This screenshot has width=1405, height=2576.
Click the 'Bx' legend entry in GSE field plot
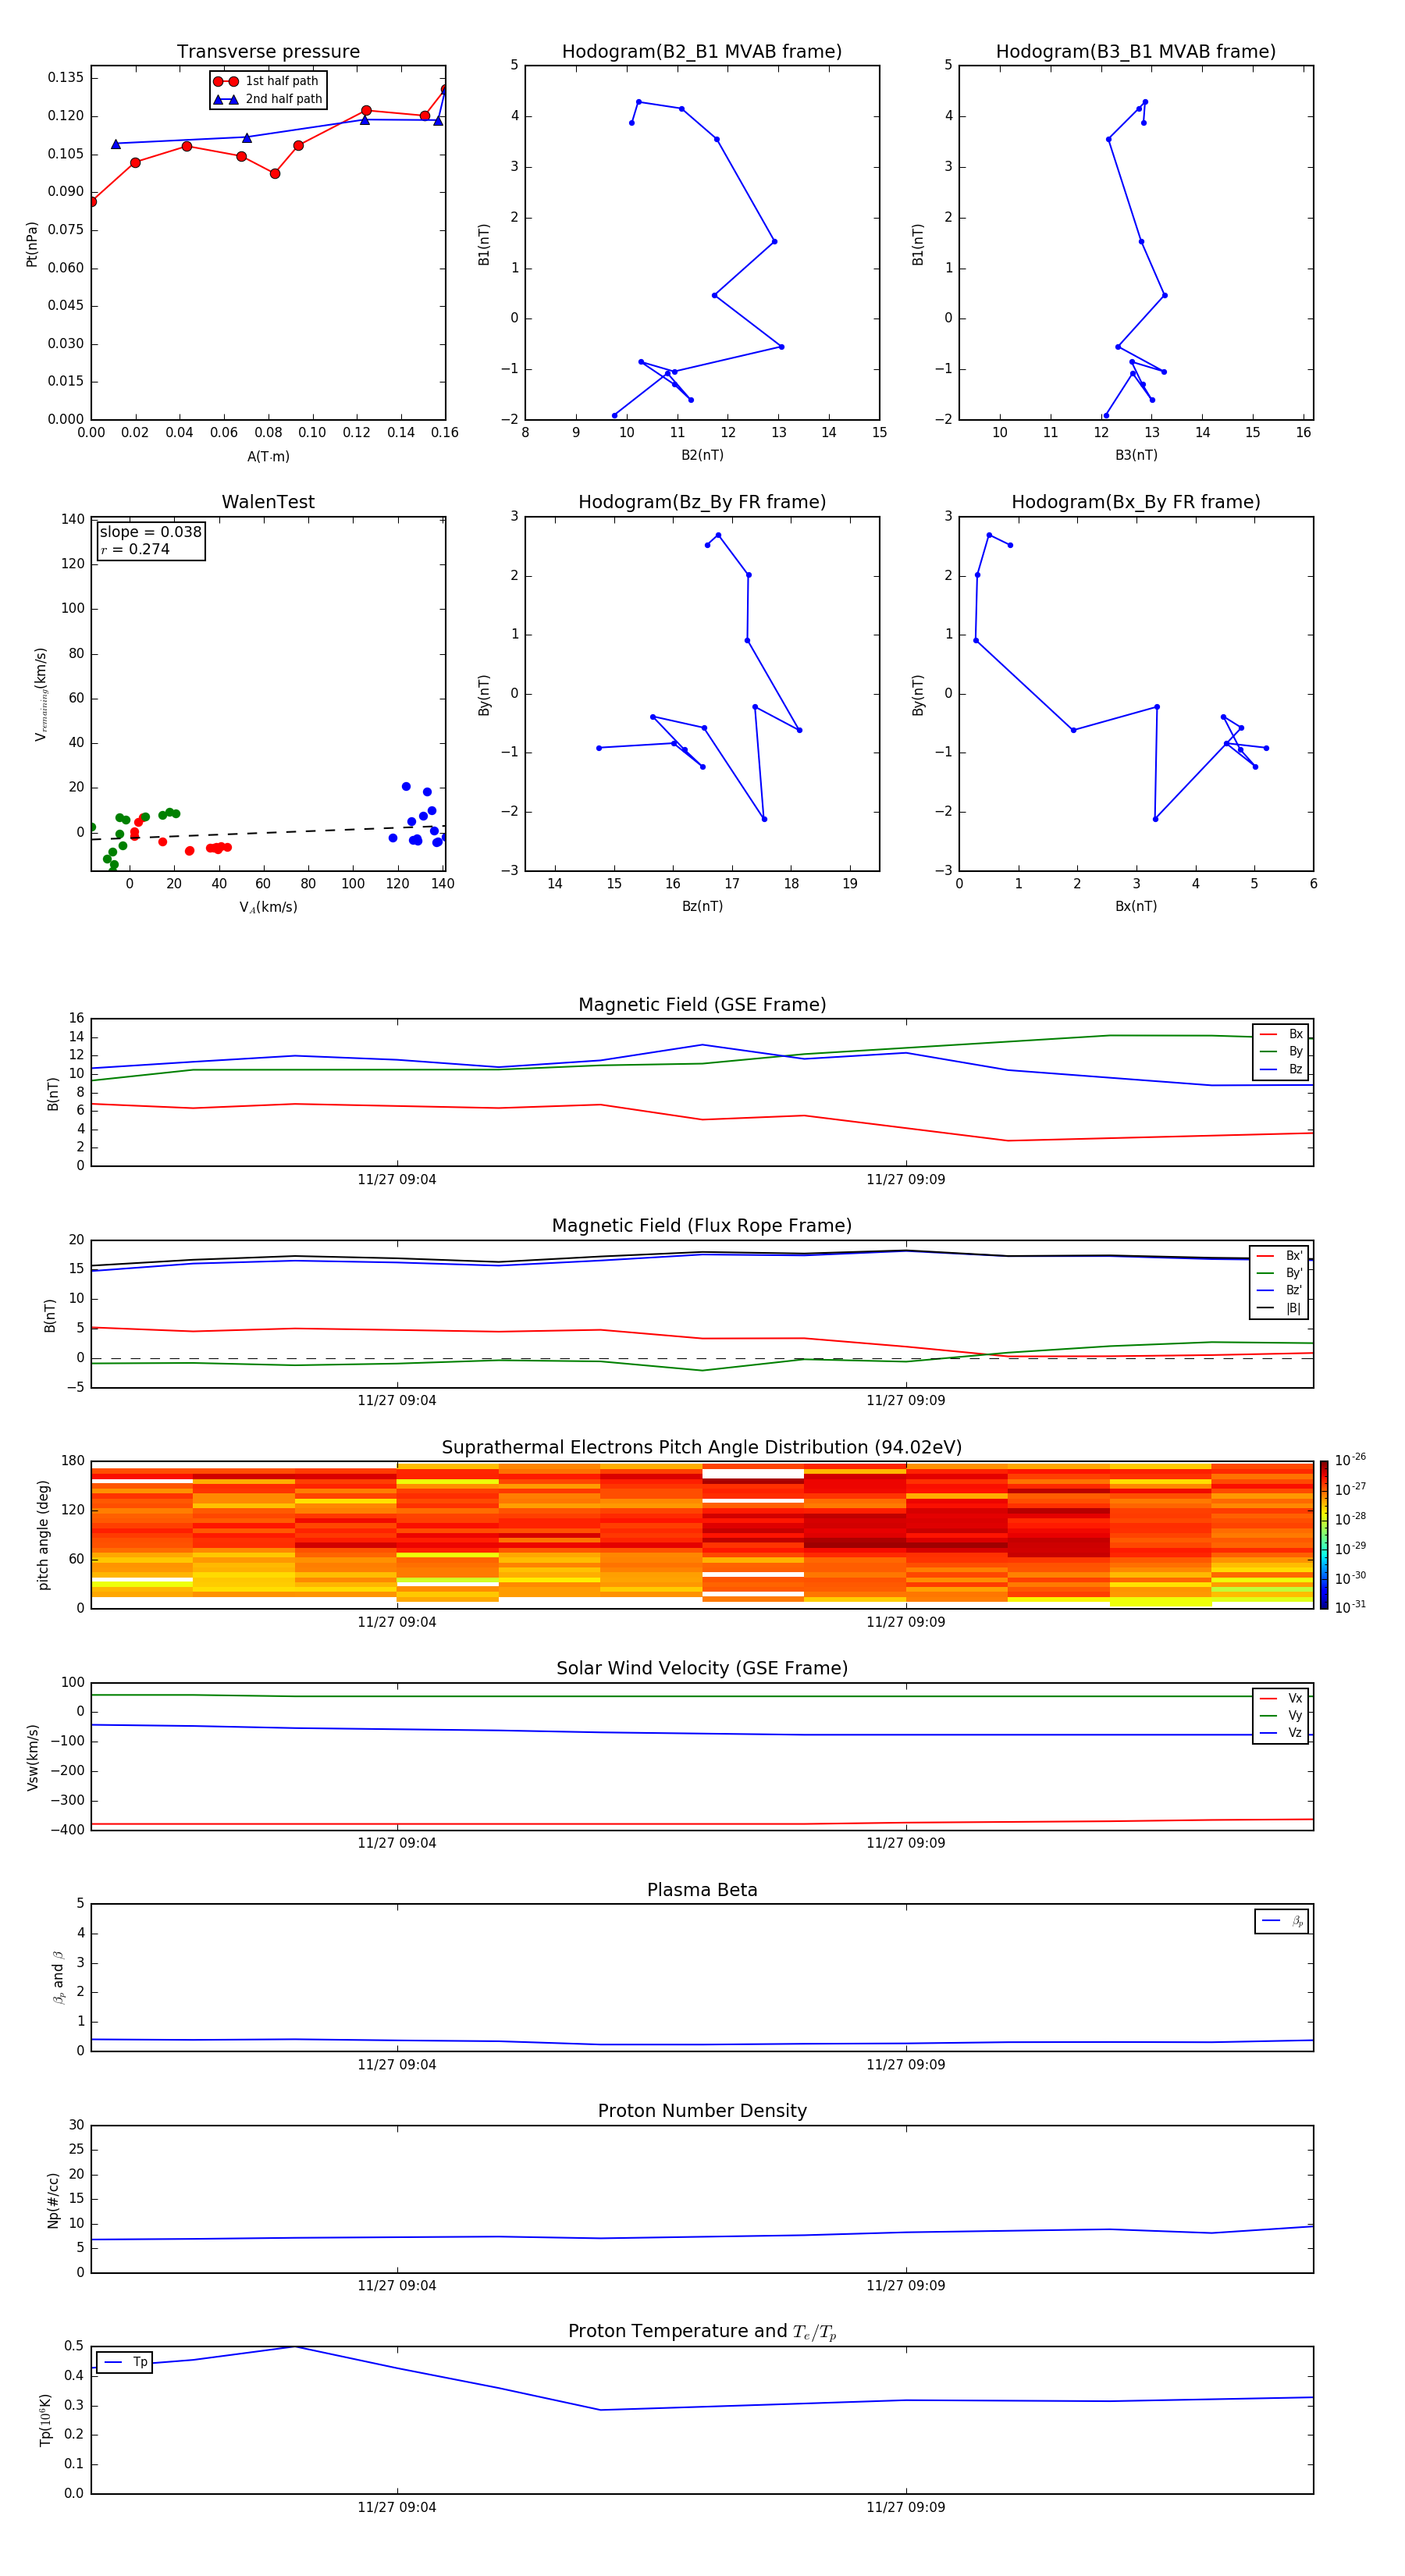tap(1281, 1034)
